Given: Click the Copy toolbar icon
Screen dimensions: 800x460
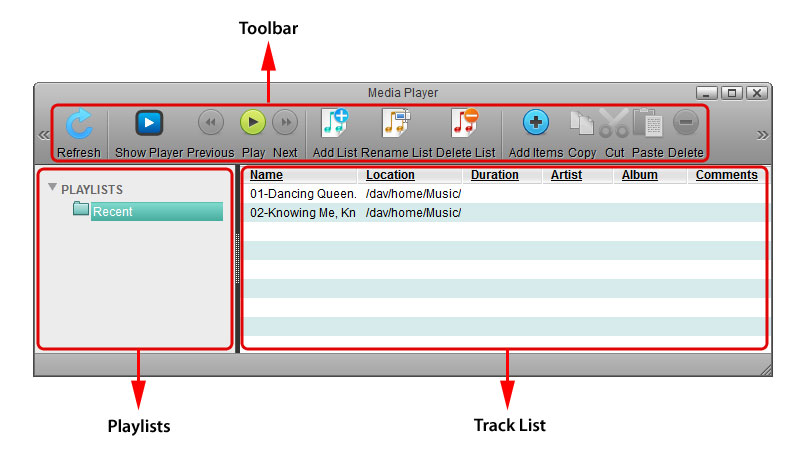Looking at the screenshot, I should [582, 123].
